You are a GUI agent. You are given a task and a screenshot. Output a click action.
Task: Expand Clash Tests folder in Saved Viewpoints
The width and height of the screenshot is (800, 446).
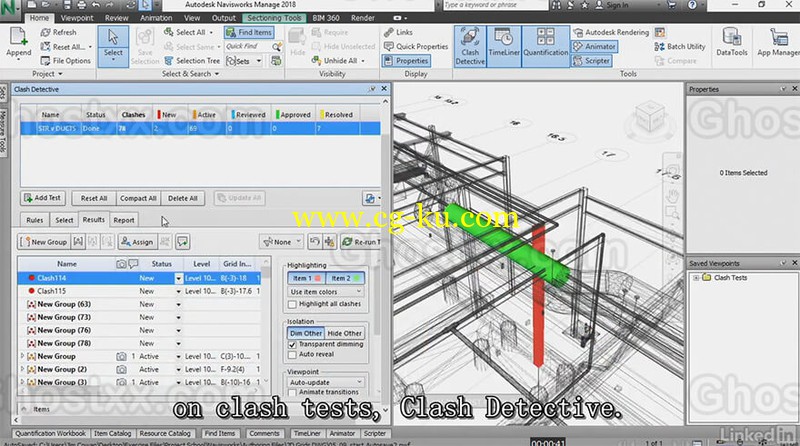tap(696, 278)
